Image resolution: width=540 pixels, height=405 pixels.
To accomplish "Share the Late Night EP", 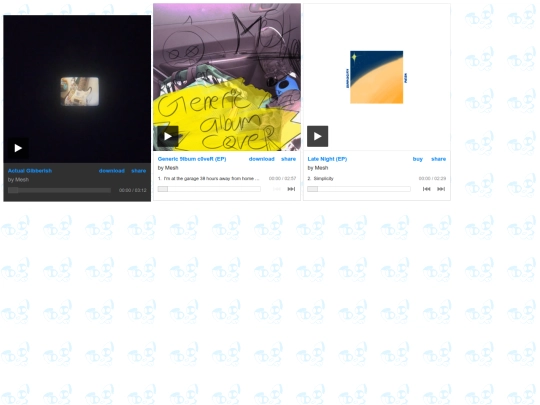I will [438, 159].
